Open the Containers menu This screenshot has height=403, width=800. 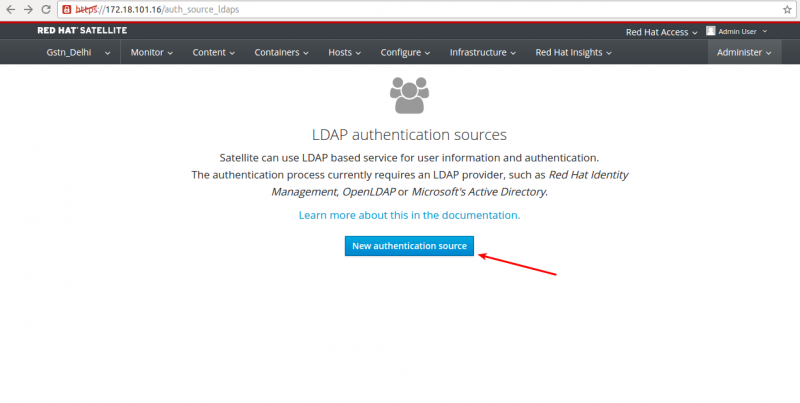pos(281,53)
